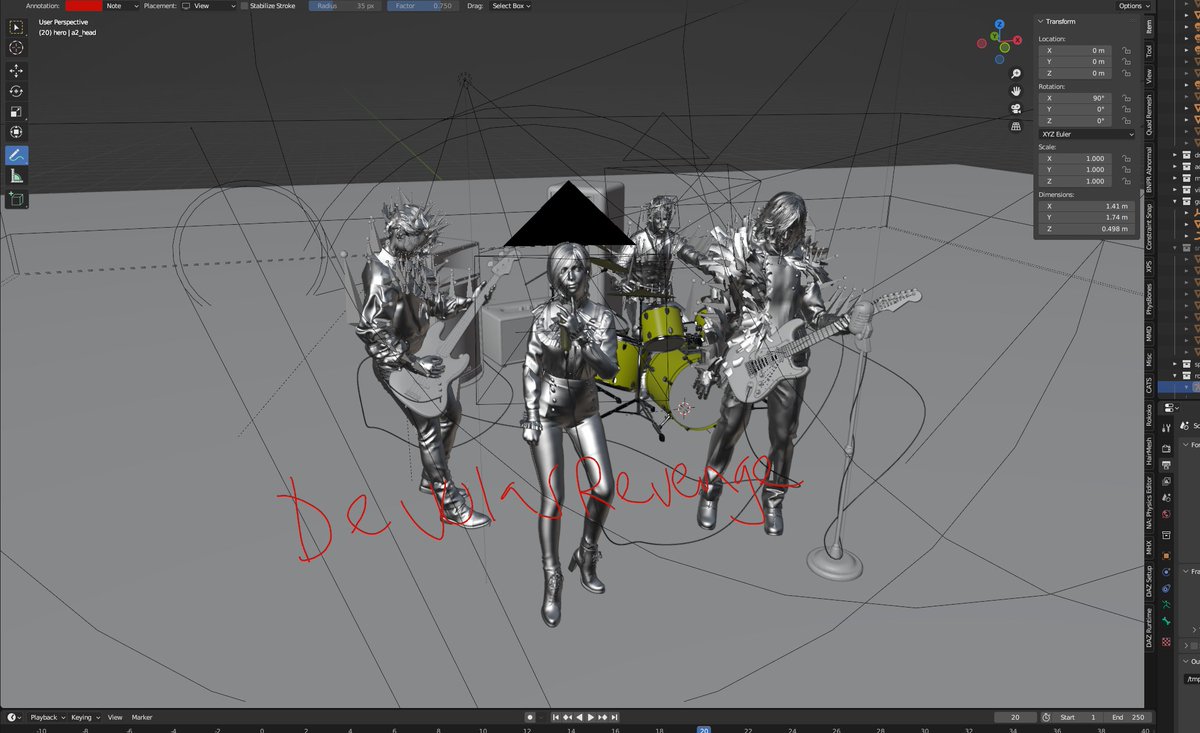
Task: Open the MMD sidebar tab
Action: point(1148,335)
